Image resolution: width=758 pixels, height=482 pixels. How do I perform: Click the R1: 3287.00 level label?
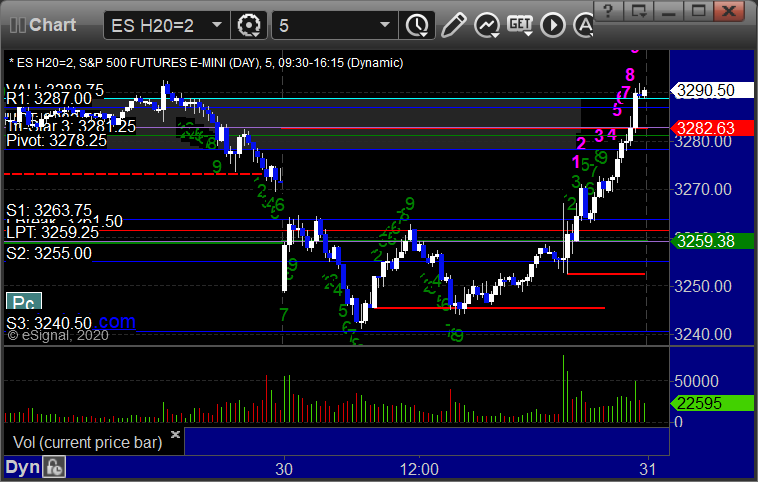pos(49,99)
